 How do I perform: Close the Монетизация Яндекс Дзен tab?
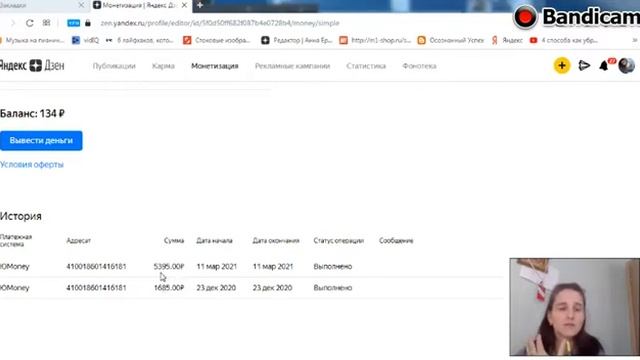click(184, 5)
